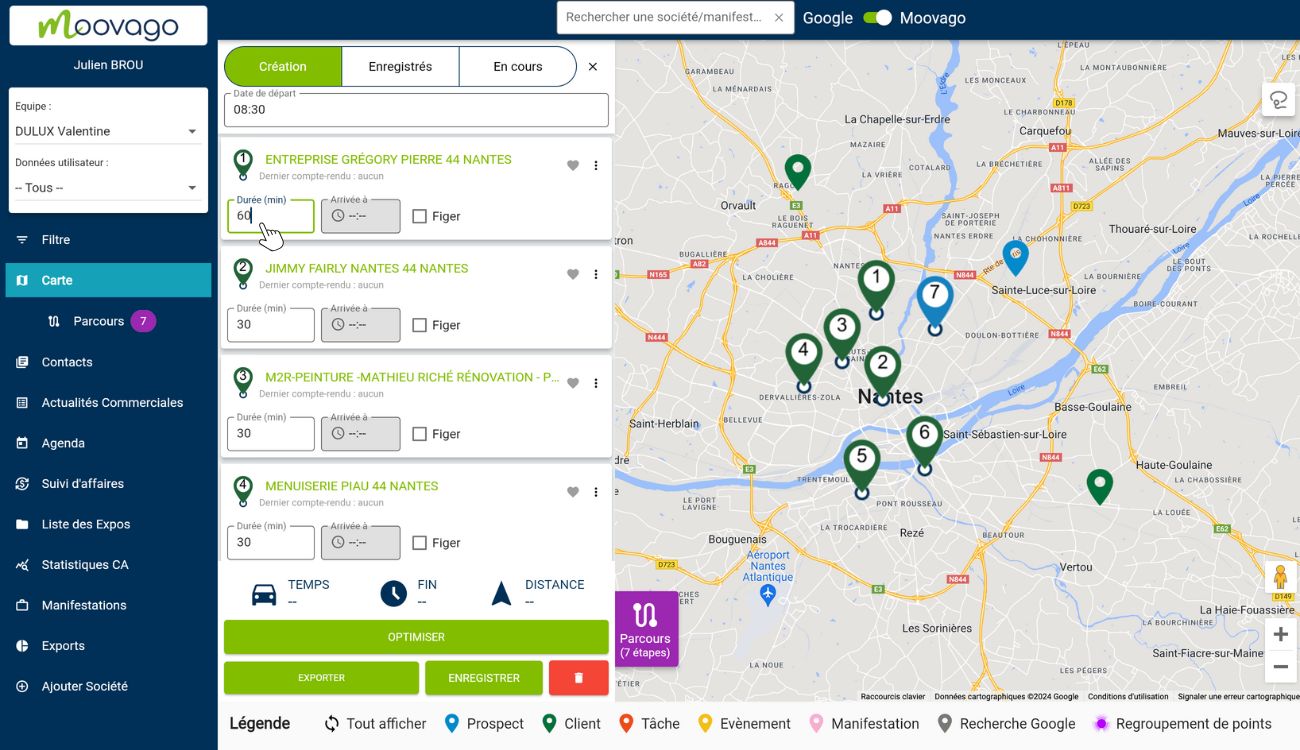Click the ENREGISTRER button

click(x=484, y=678)
